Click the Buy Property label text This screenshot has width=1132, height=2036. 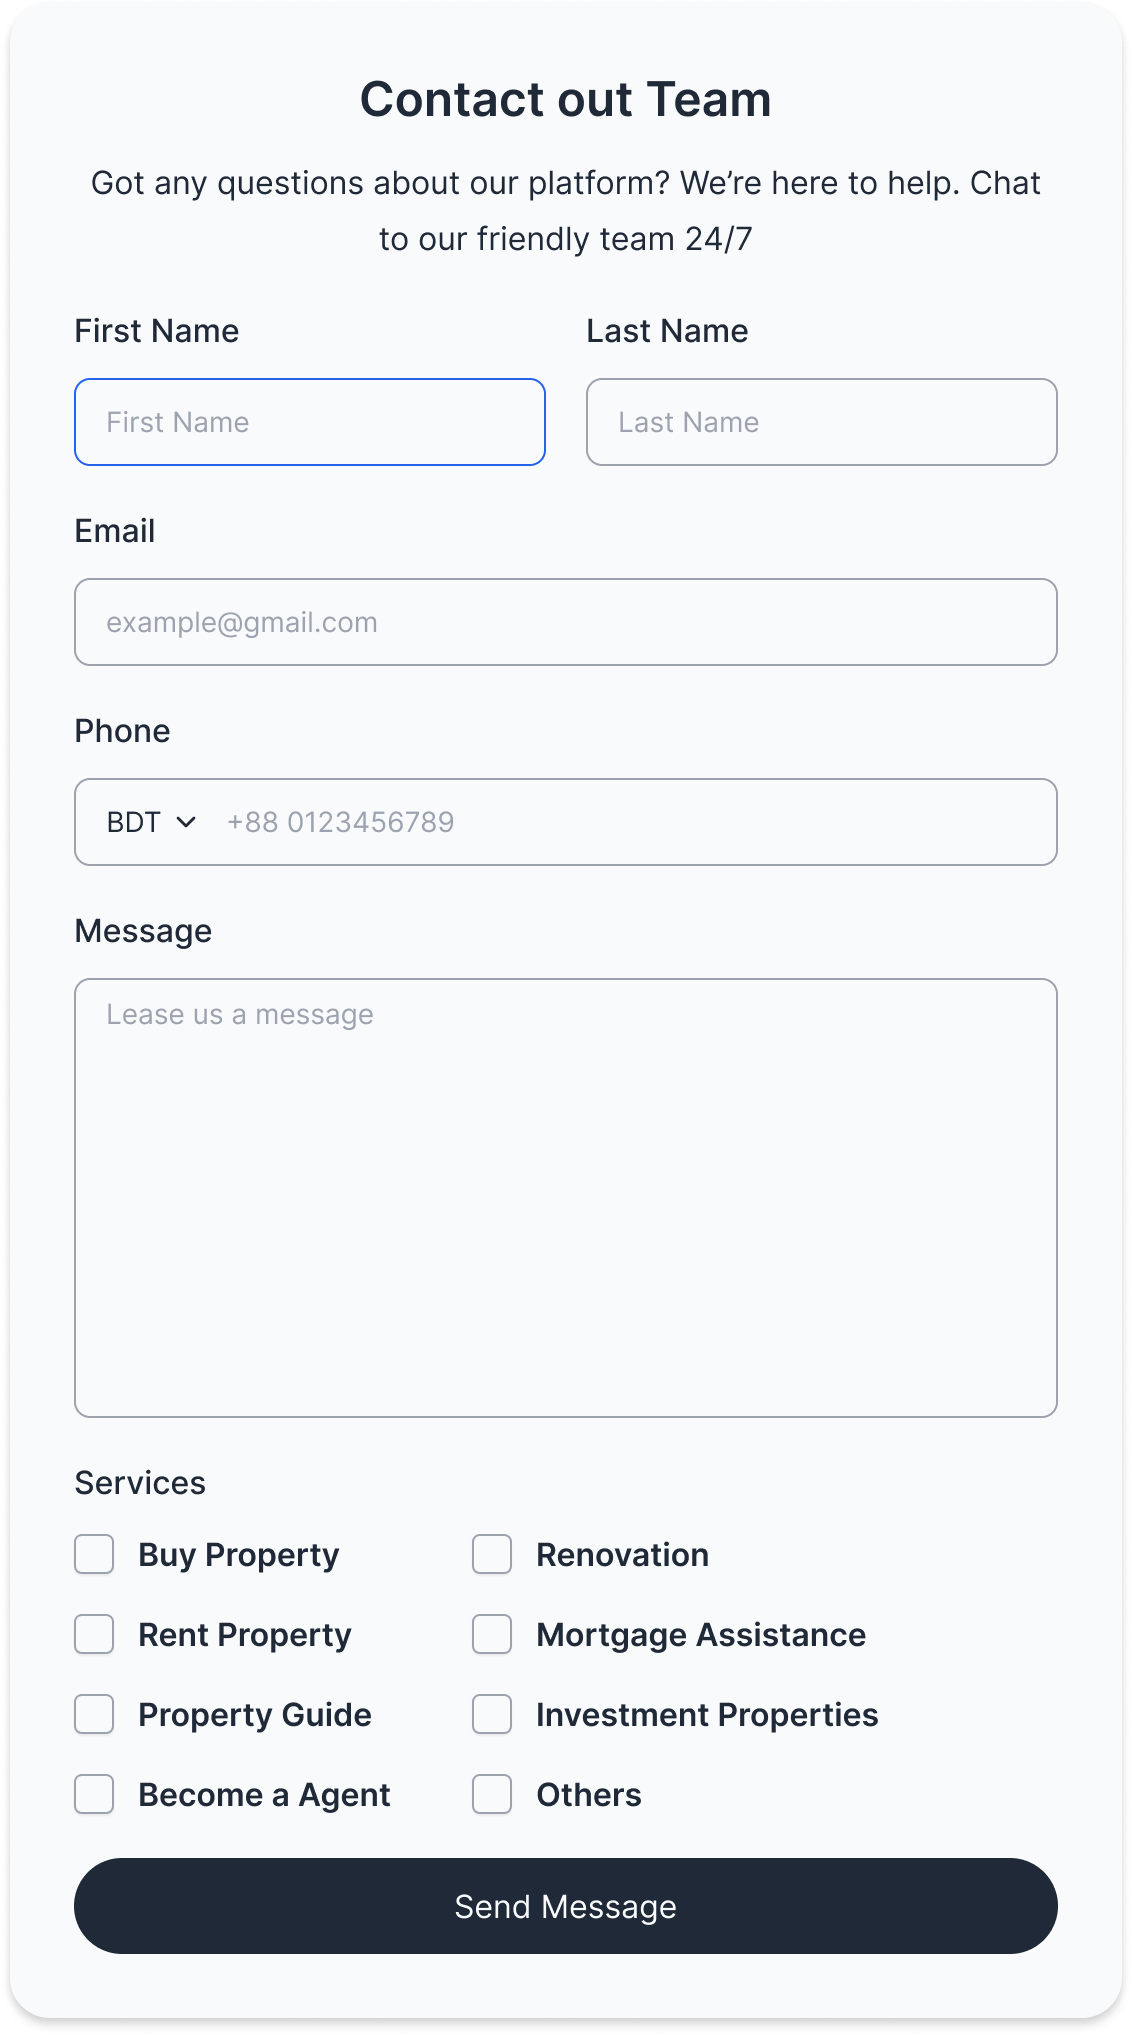pyautogui.click(x=239, y=1555)
